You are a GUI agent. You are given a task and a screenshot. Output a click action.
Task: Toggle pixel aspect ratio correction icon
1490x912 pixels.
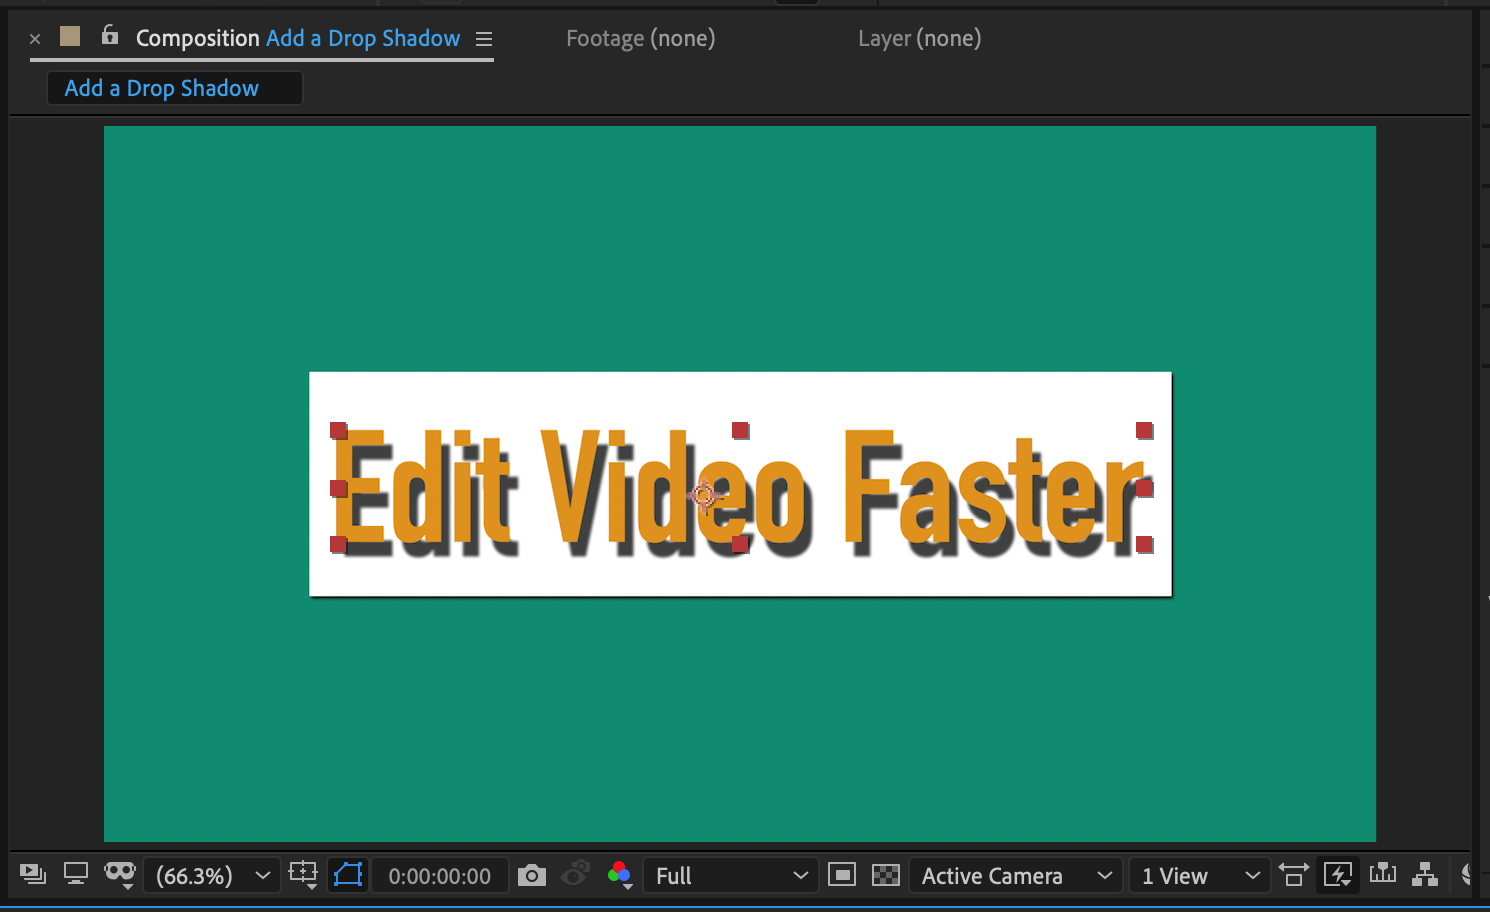[1293, 875]
